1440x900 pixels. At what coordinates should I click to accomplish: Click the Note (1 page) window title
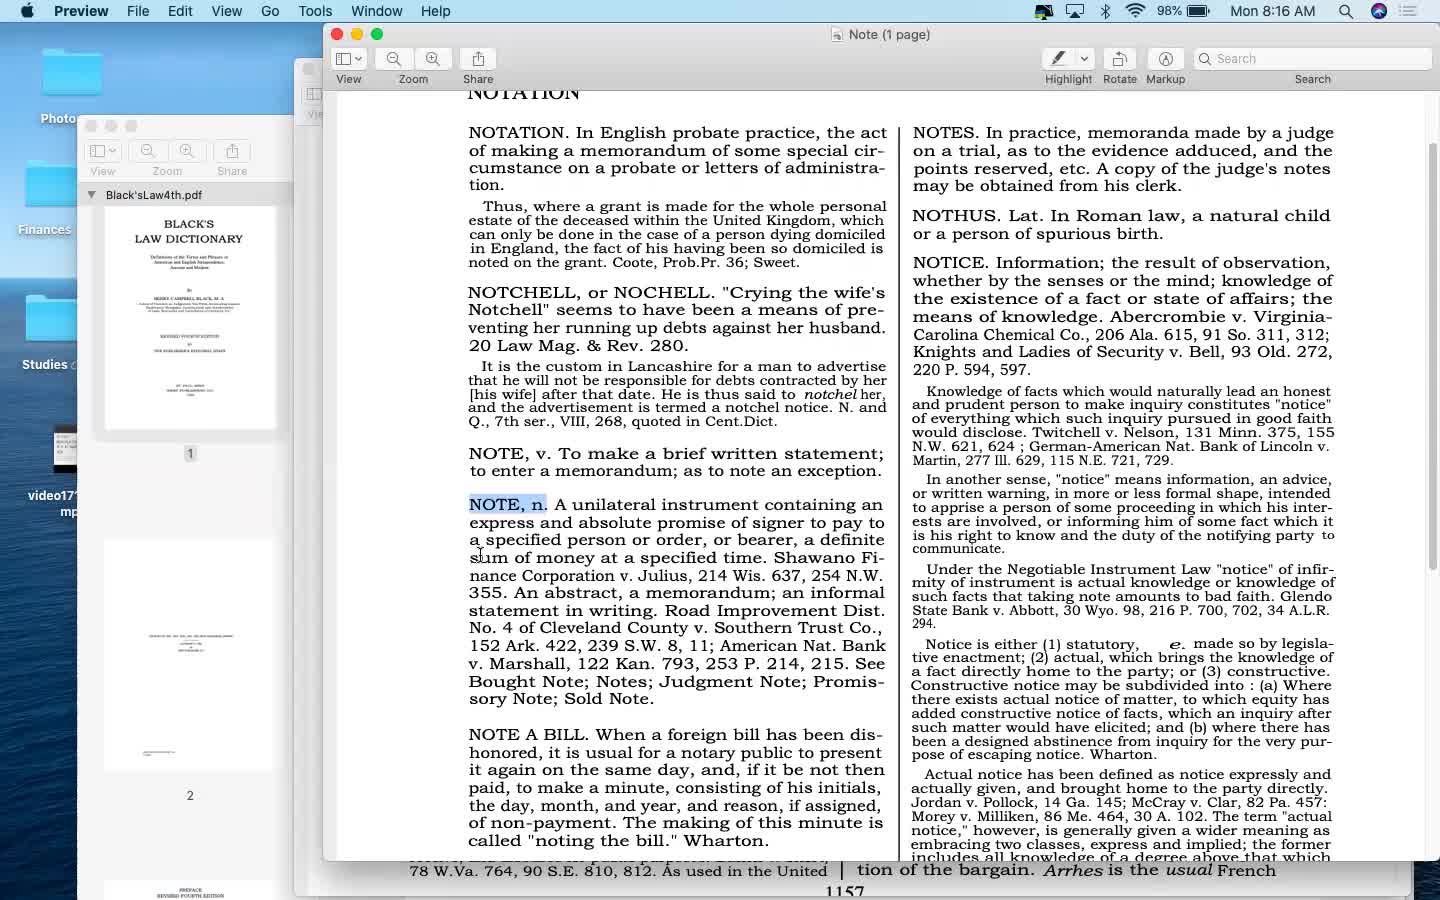pos(889,34)
